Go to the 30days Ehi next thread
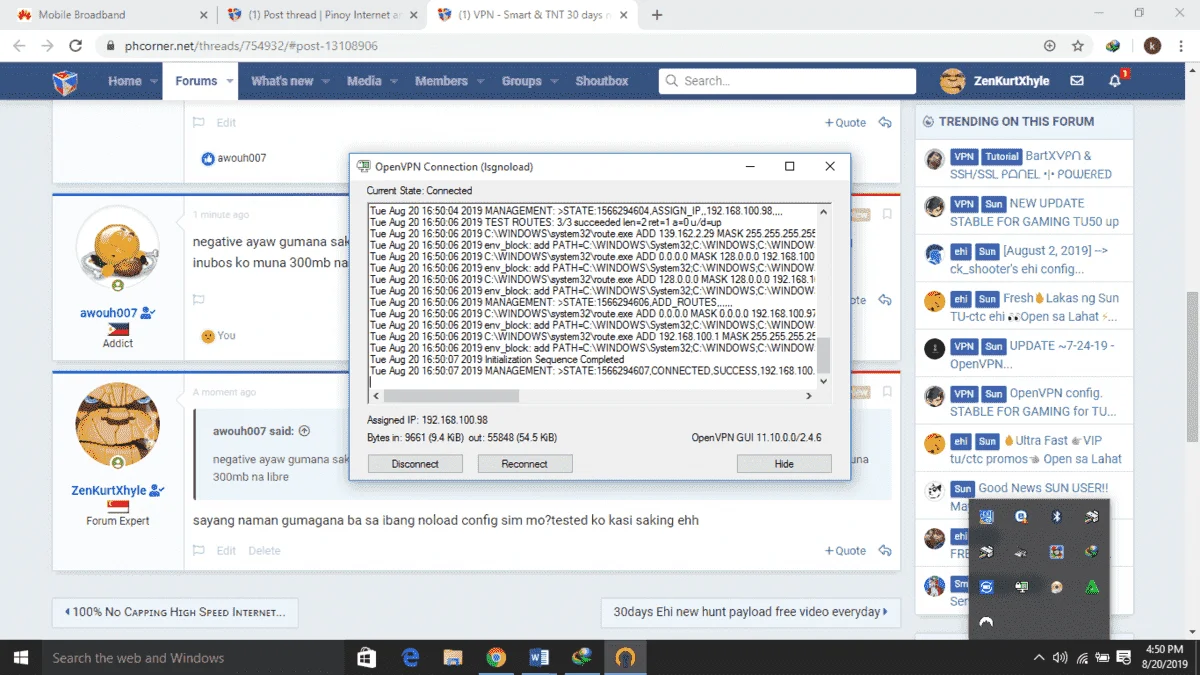The width and height of the screenshot is (1200, 675). click(751, 612)
